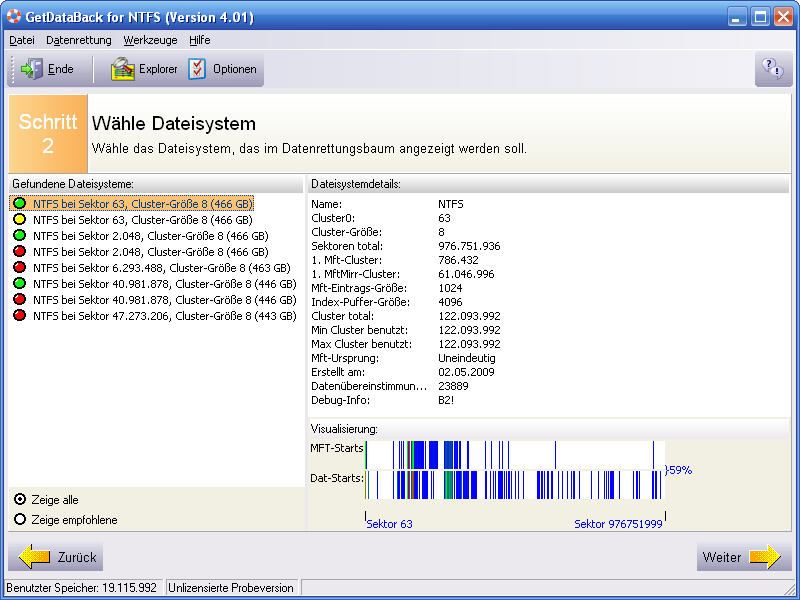Close the GetDataBack window

783,17
